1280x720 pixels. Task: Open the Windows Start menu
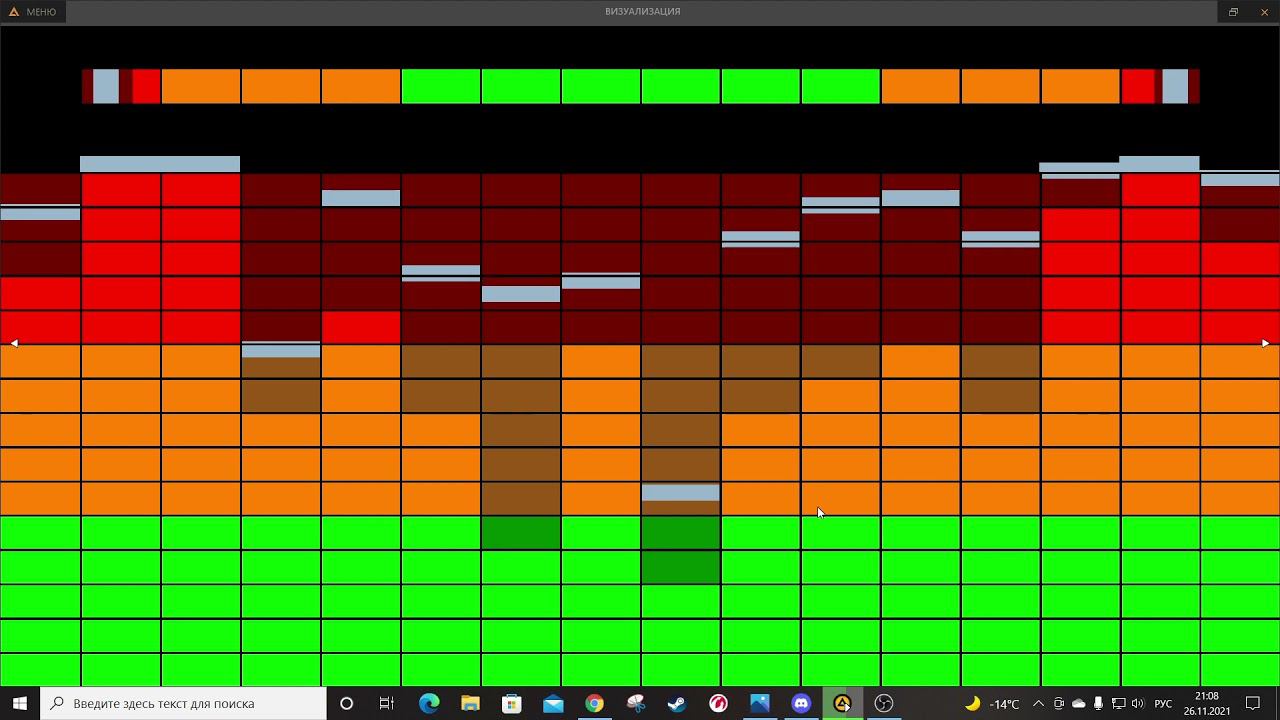[20, 703]
